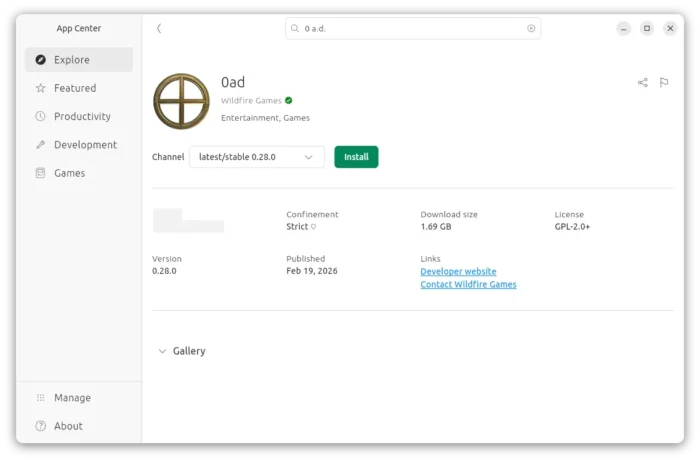Expand the Gallery section
The width and height of the screenshot is (700, 461).
click(x=181, y=351)
